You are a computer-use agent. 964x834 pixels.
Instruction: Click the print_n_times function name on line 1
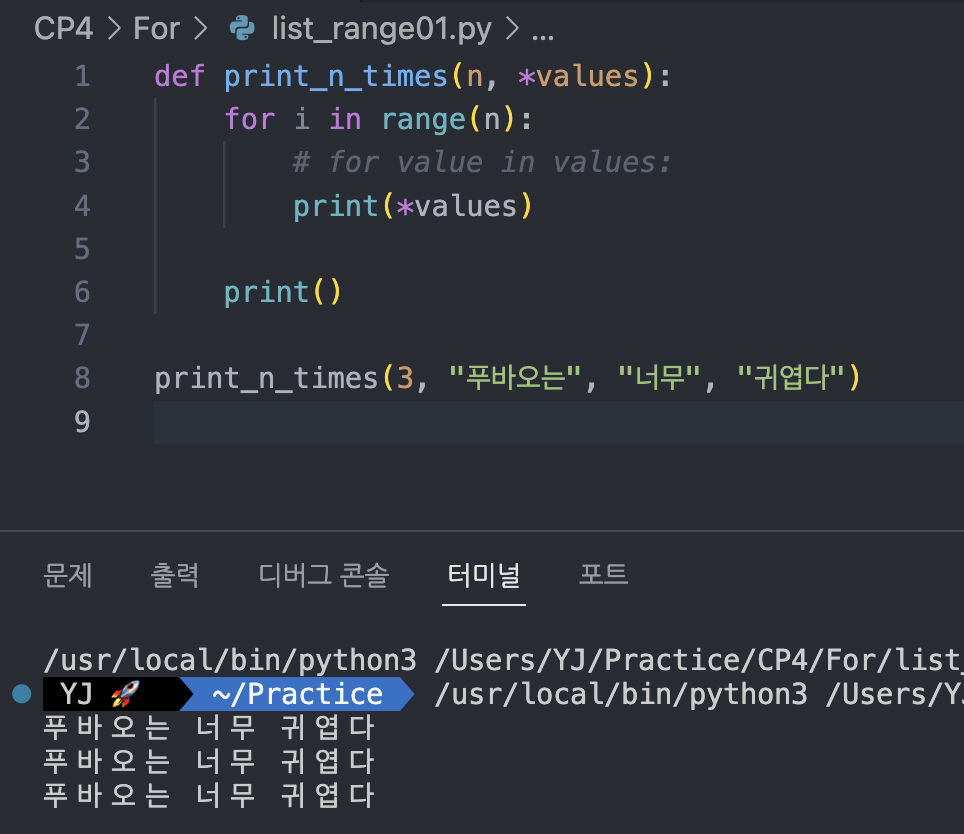(335, 77)
